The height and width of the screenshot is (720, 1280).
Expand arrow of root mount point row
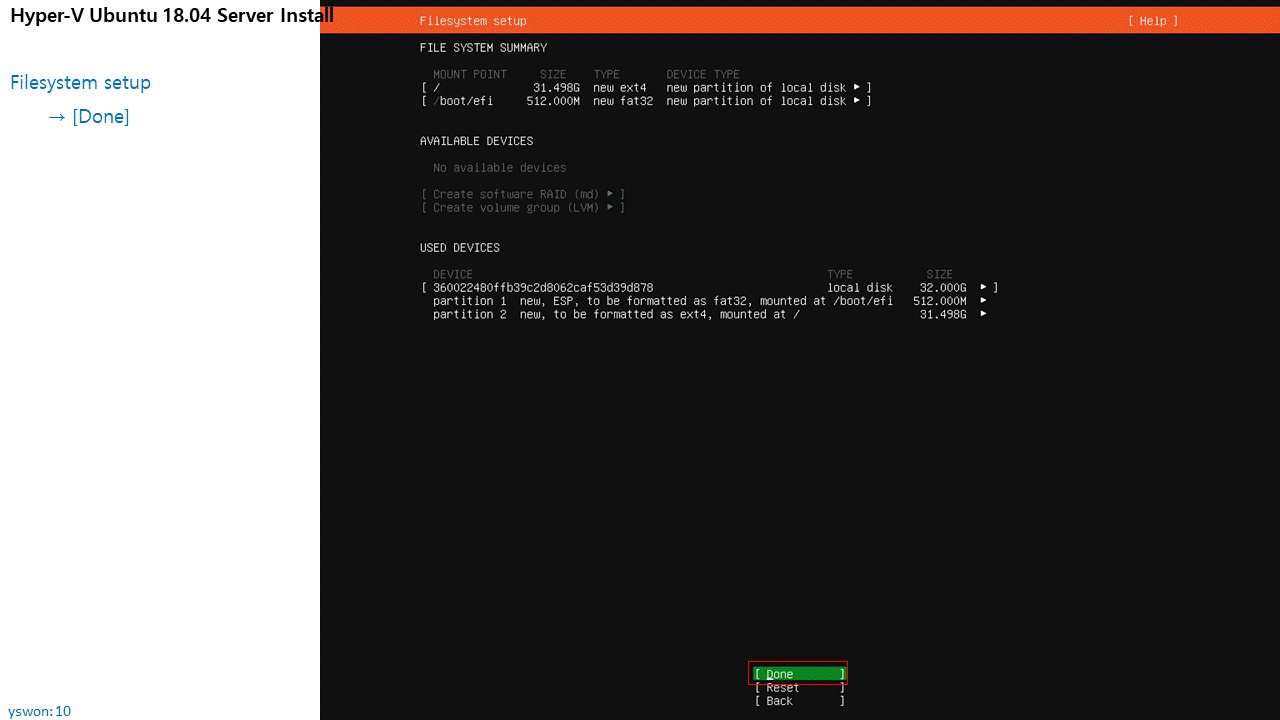(x=857, y=87)
